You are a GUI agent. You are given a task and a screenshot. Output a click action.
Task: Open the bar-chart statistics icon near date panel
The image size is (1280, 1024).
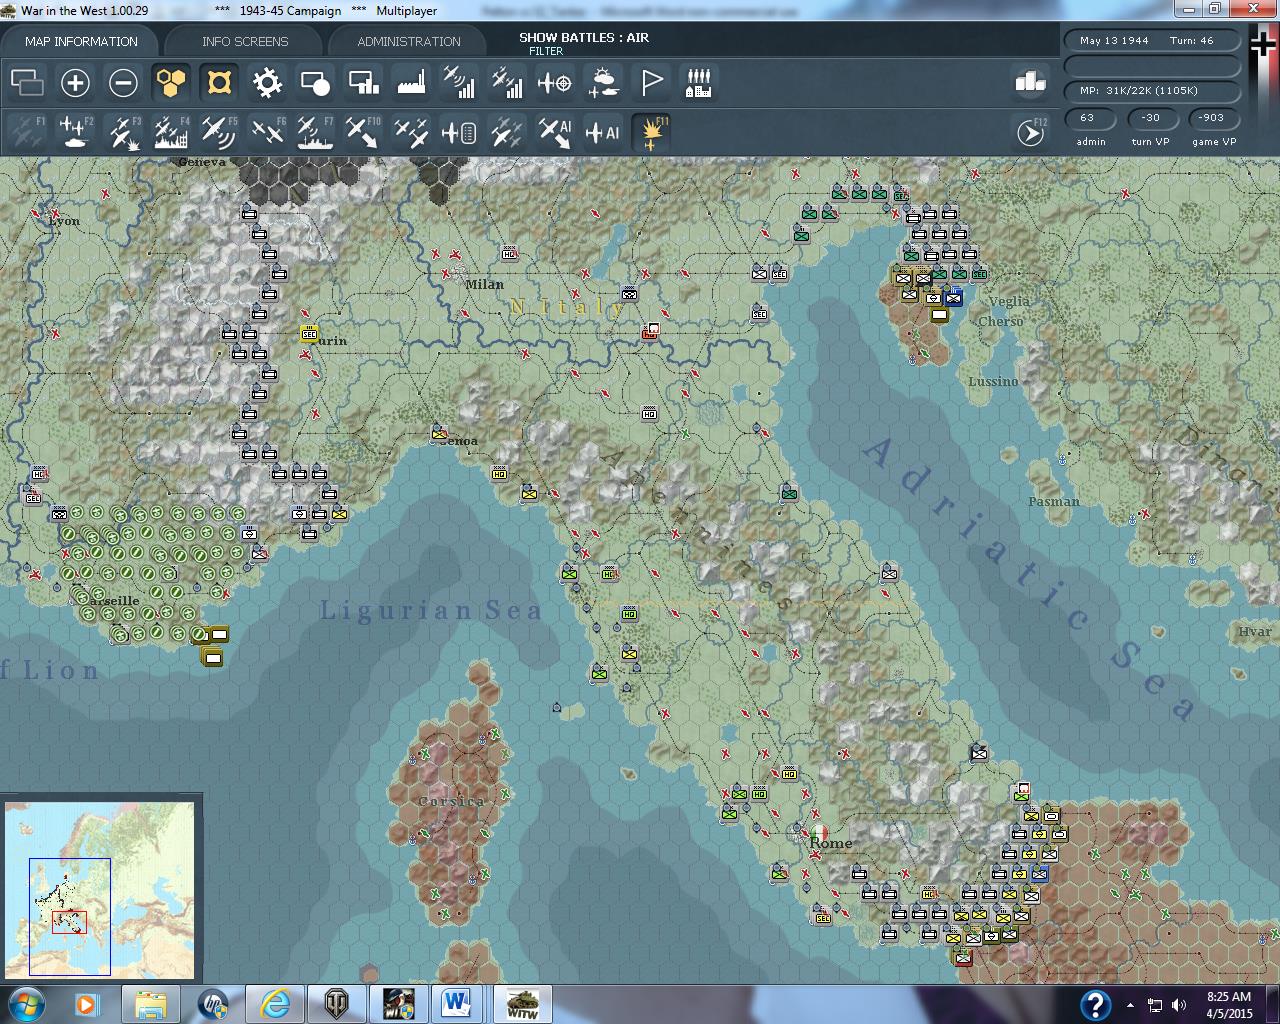[x=1029, y=82]
